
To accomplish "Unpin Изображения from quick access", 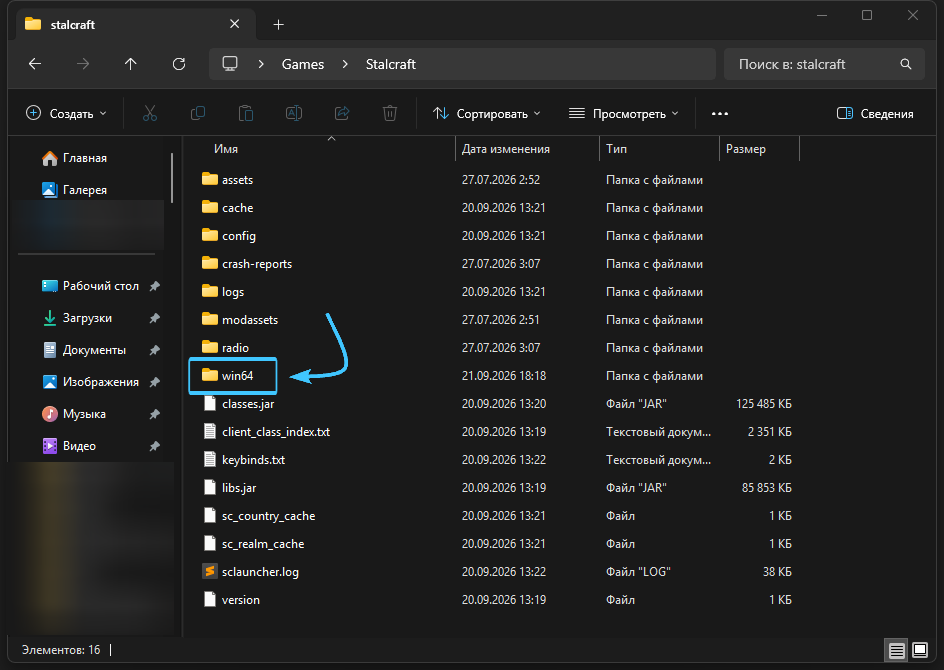I will [x=155, y=382].
